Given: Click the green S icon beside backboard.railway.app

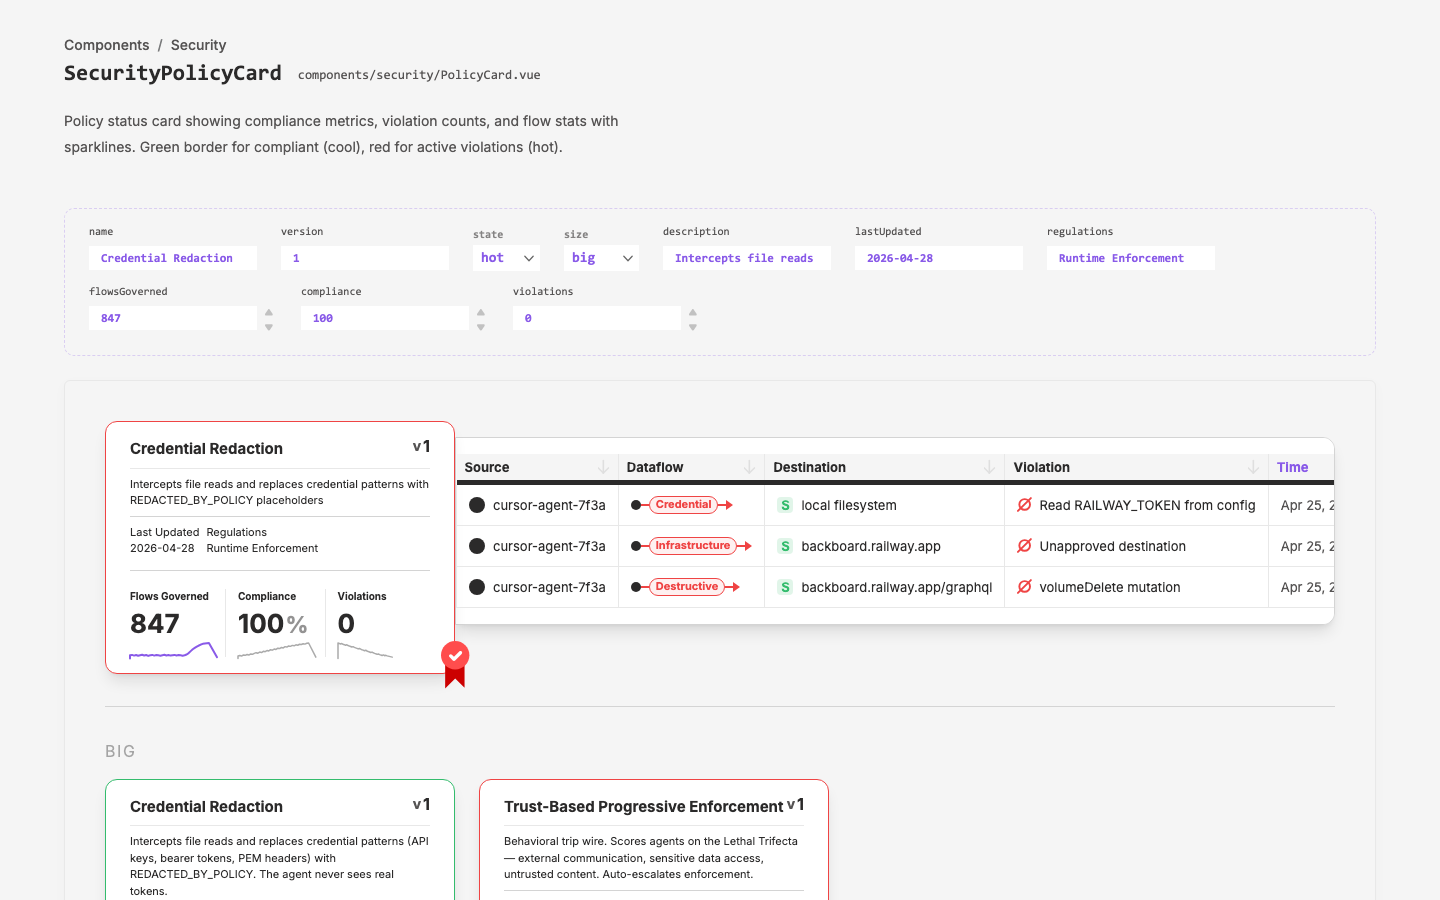Looking at the screenshot, I should [x=785, y=546].
